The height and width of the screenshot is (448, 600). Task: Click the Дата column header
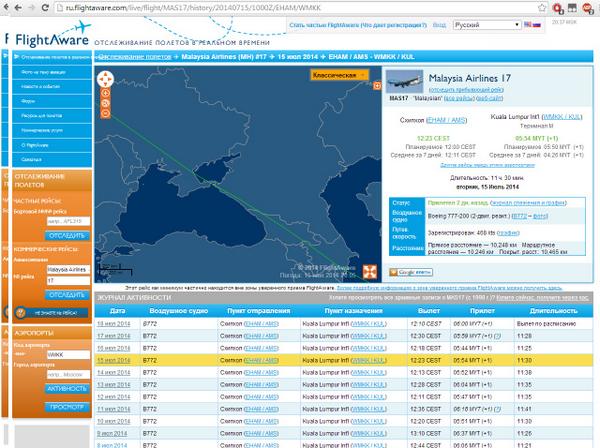[x=117, y=311]
